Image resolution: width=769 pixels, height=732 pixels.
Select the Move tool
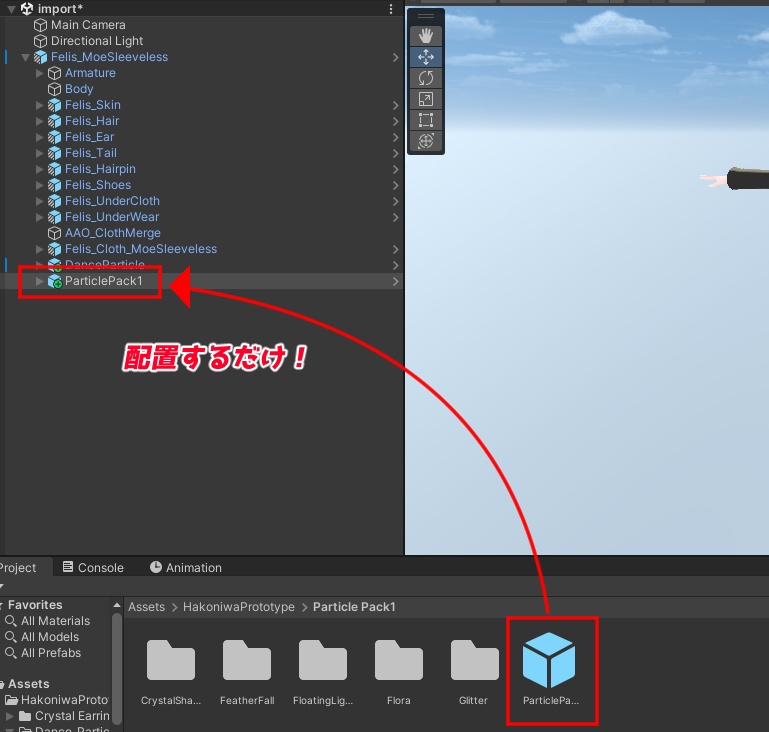[x=426, y=57]
